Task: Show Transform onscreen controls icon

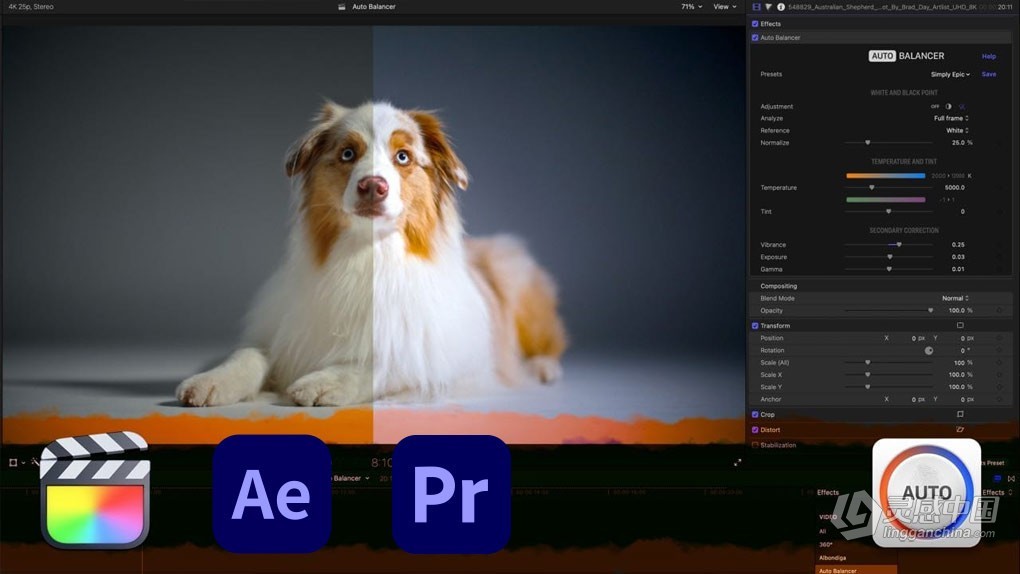Action: click(x=960, y=325)
